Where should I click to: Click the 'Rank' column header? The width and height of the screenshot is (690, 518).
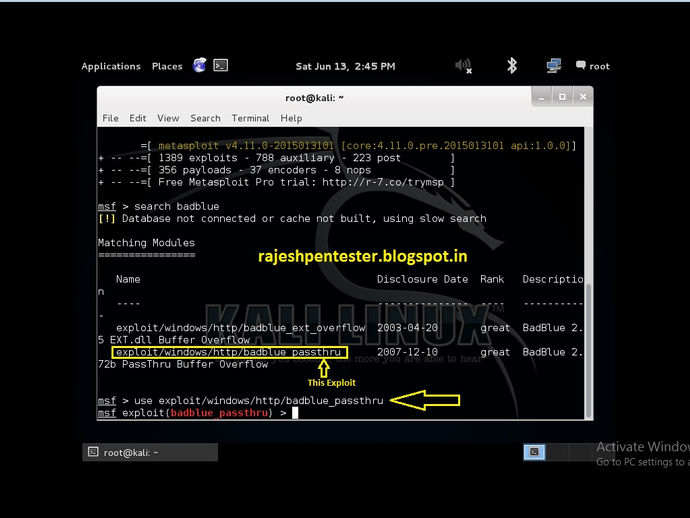click(492, 279)
